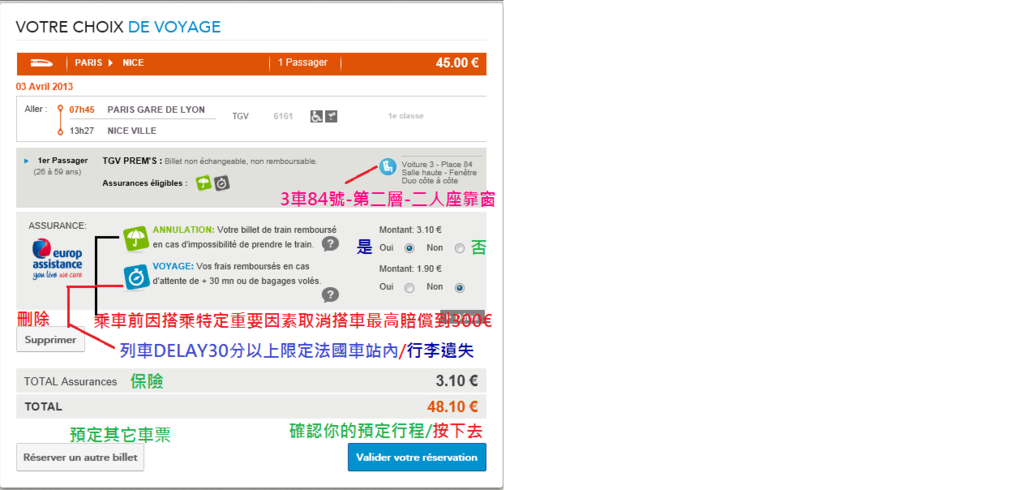The image size is (1024, 490).
Task: Expand the 1er Passager blue arrow
Action: click(x=26, y=161)
